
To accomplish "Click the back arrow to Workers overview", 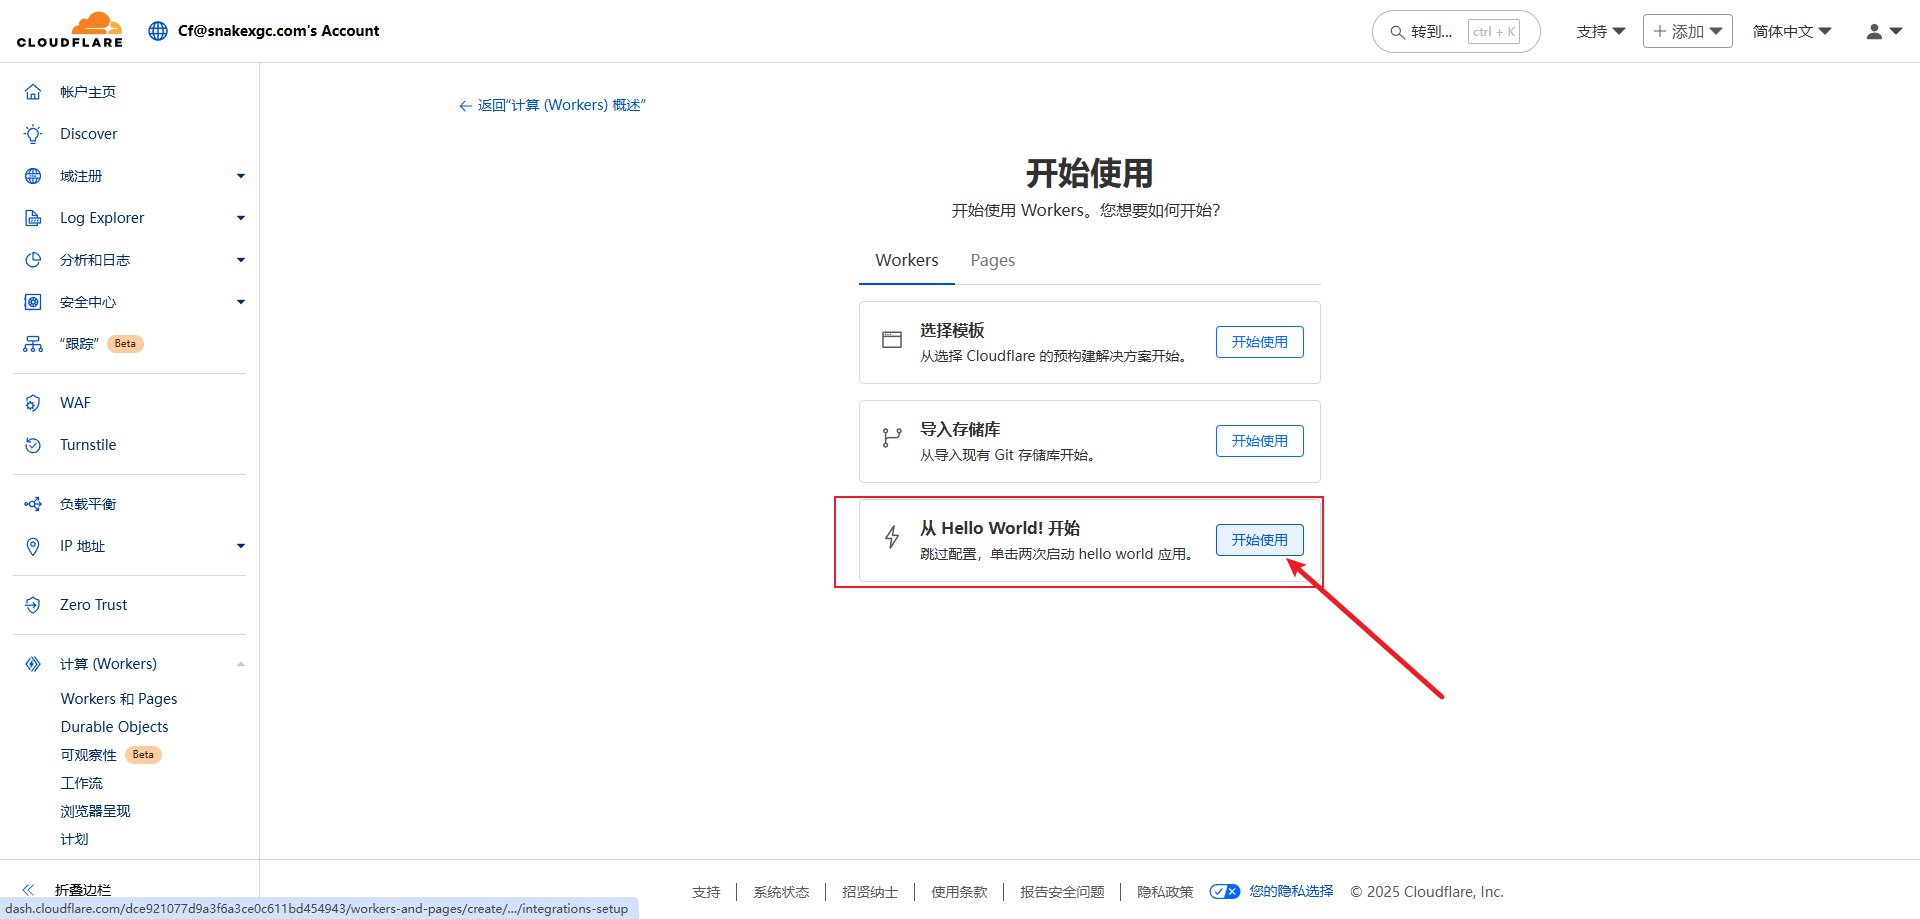I will (465, 106).
